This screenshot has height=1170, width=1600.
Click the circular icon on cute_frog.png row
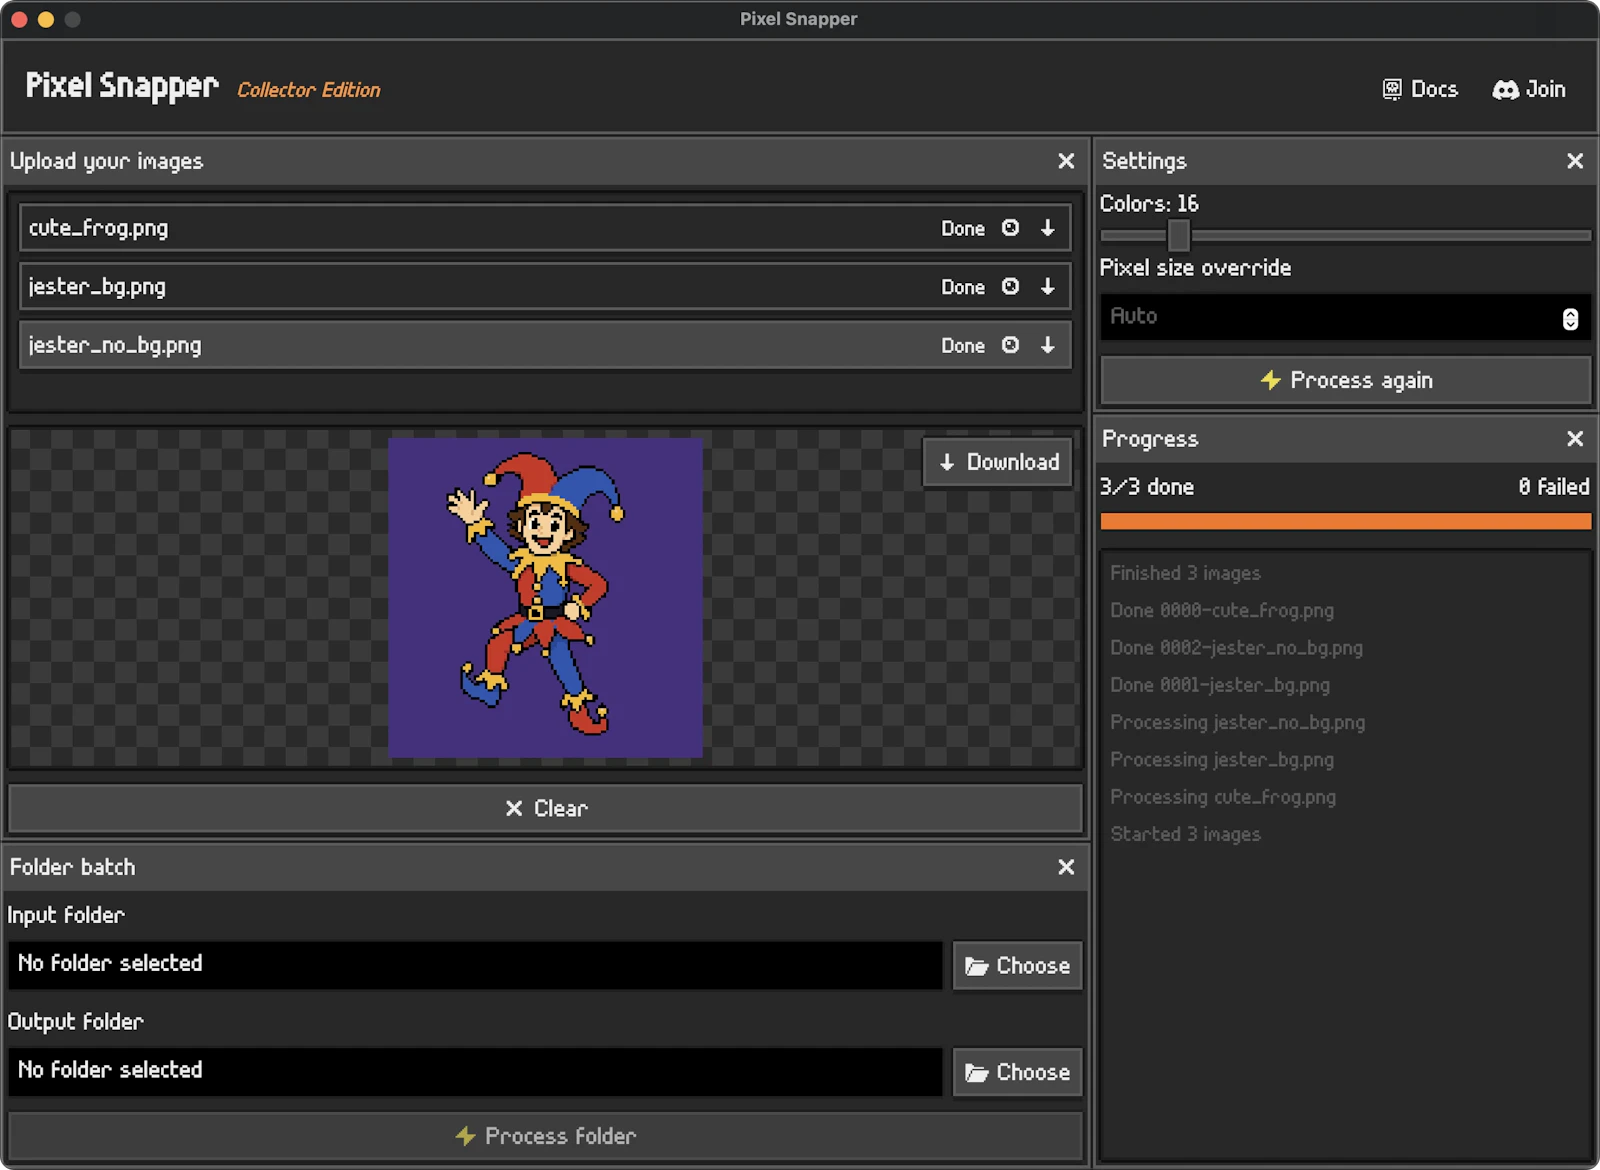(x=1010, y=228)
